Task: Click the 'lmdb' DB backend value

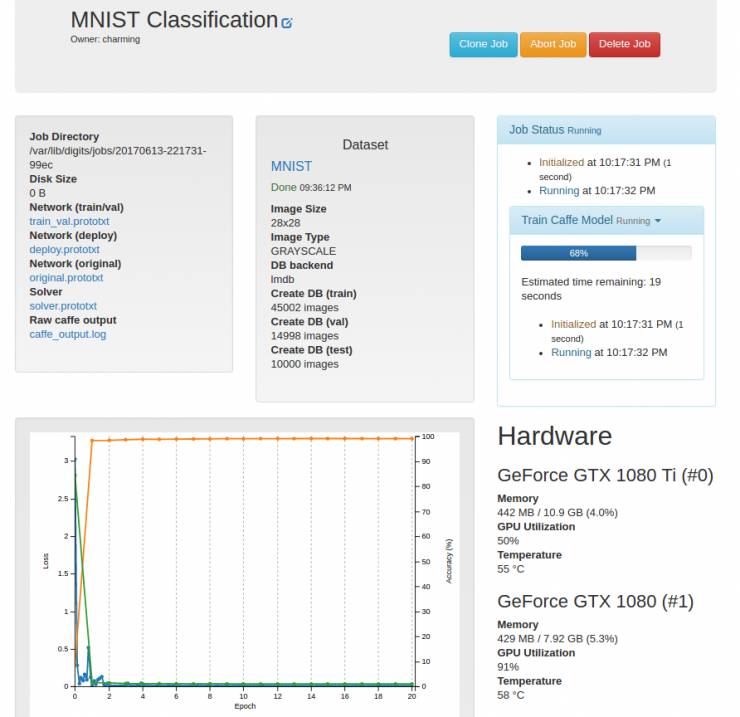Action: (282, 279)
